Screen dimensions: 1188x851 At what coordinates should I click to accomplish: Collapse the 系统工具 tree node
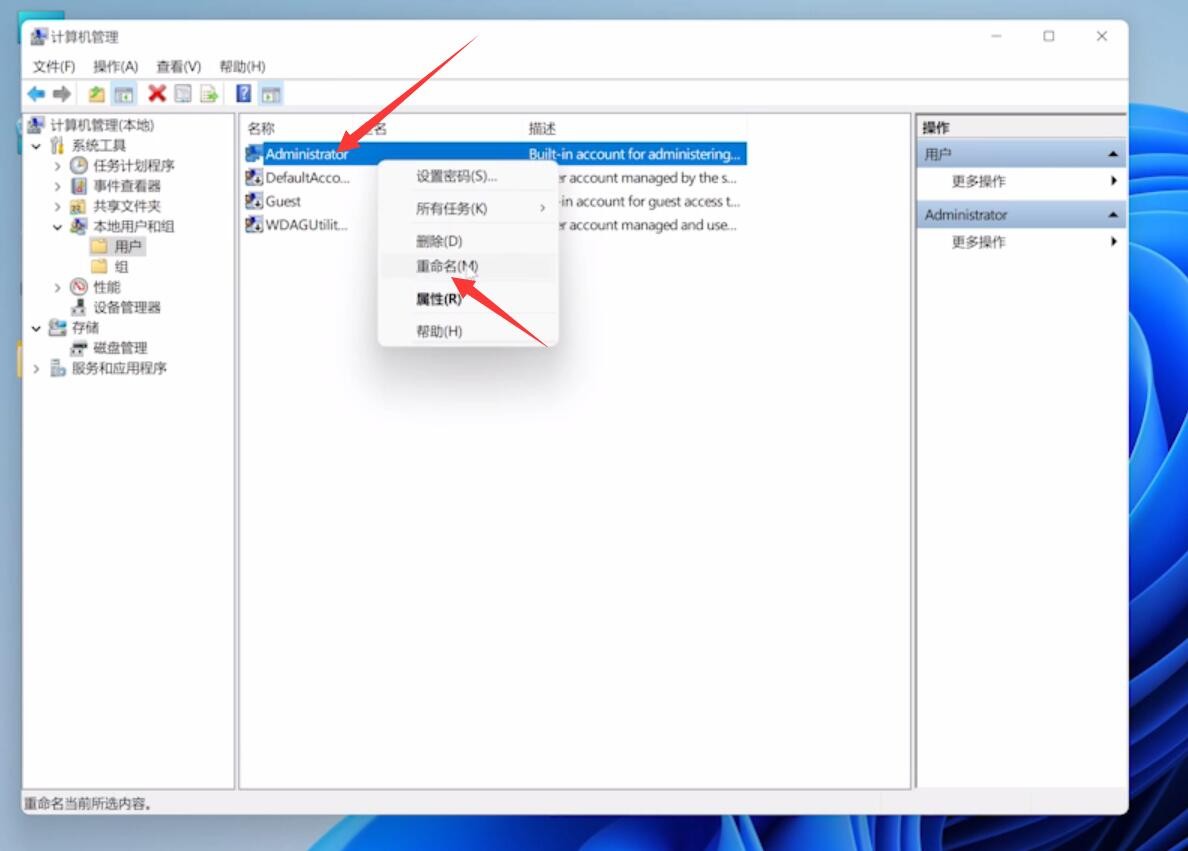(37, 146)
